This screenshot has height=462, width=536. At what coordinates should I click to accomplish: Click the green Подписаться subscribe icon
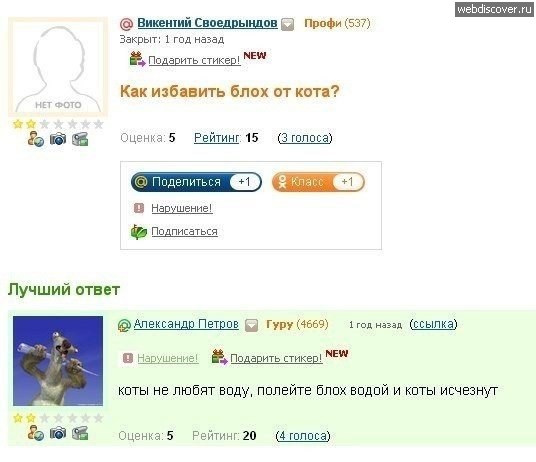tap(139, 232)
